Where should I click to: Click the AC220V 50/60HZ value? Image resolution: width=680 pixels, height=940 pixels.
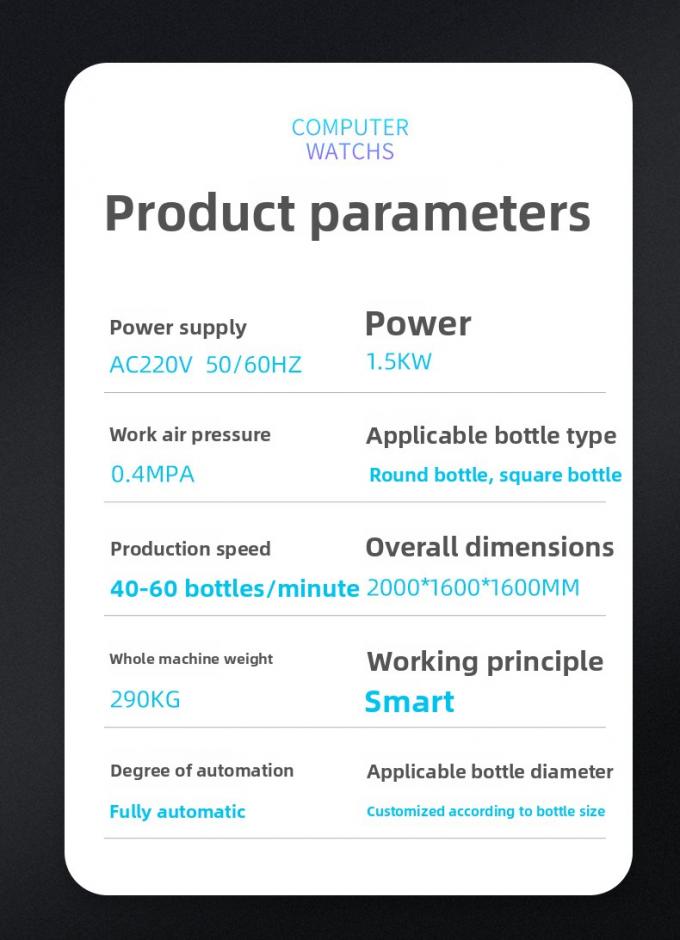pos(205,365)
